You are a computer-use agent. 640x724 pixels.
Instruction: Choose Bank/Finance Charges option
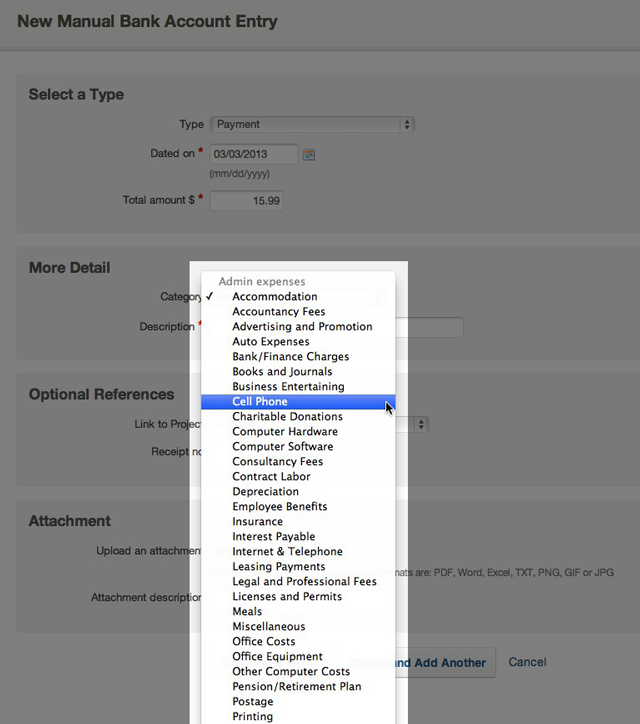pyautogui.click(x=290, y=357)
